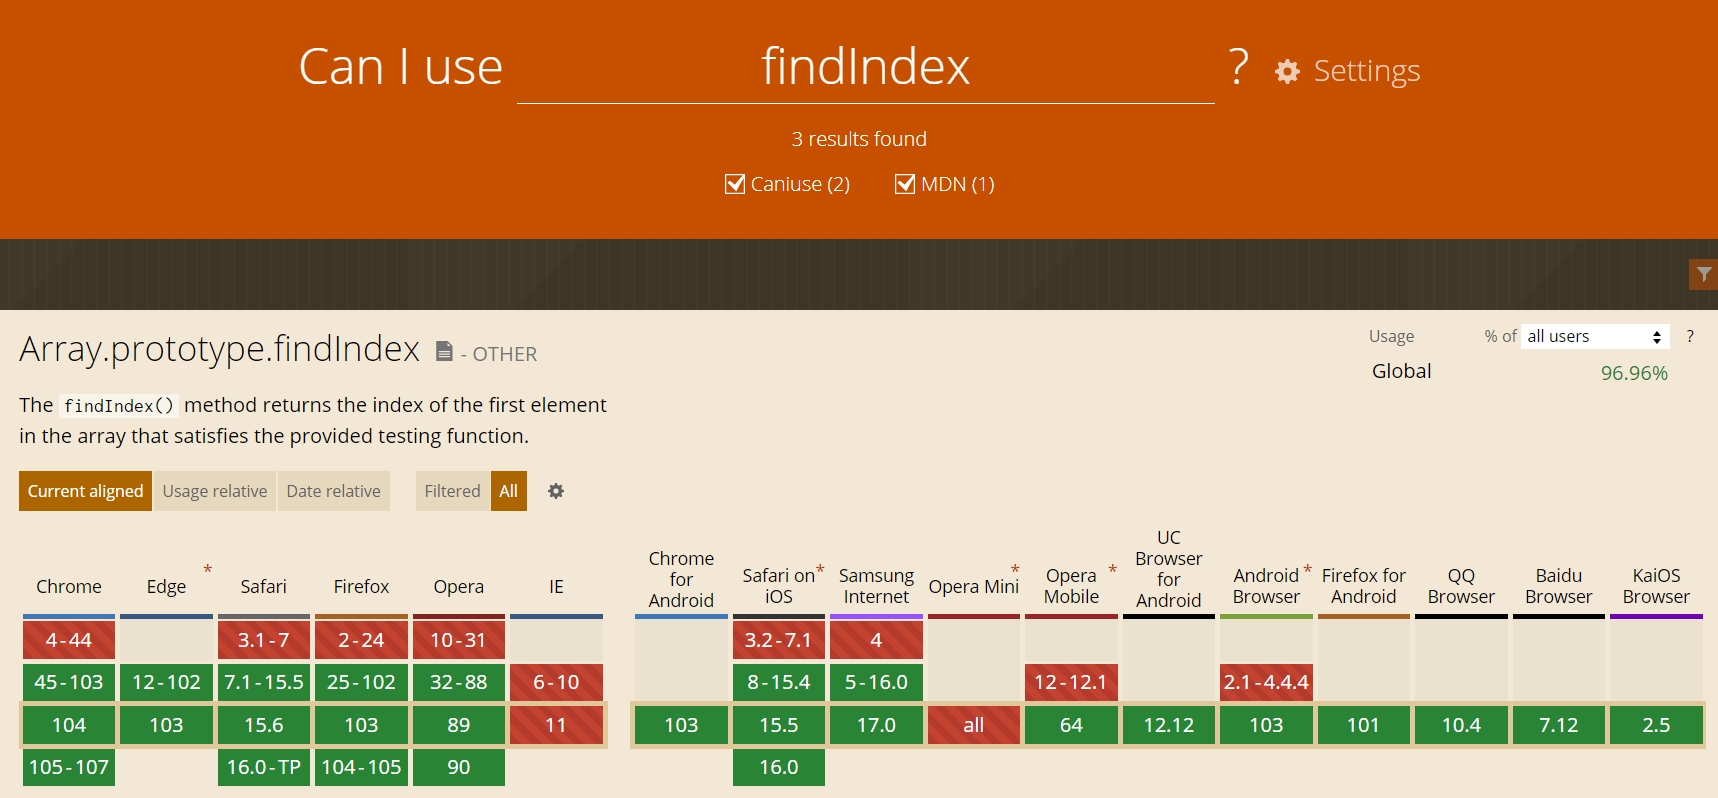Select Opera 32-88 cell
Image resolution: width=1718 pixels, height=798 pixels.
(459, 682)
